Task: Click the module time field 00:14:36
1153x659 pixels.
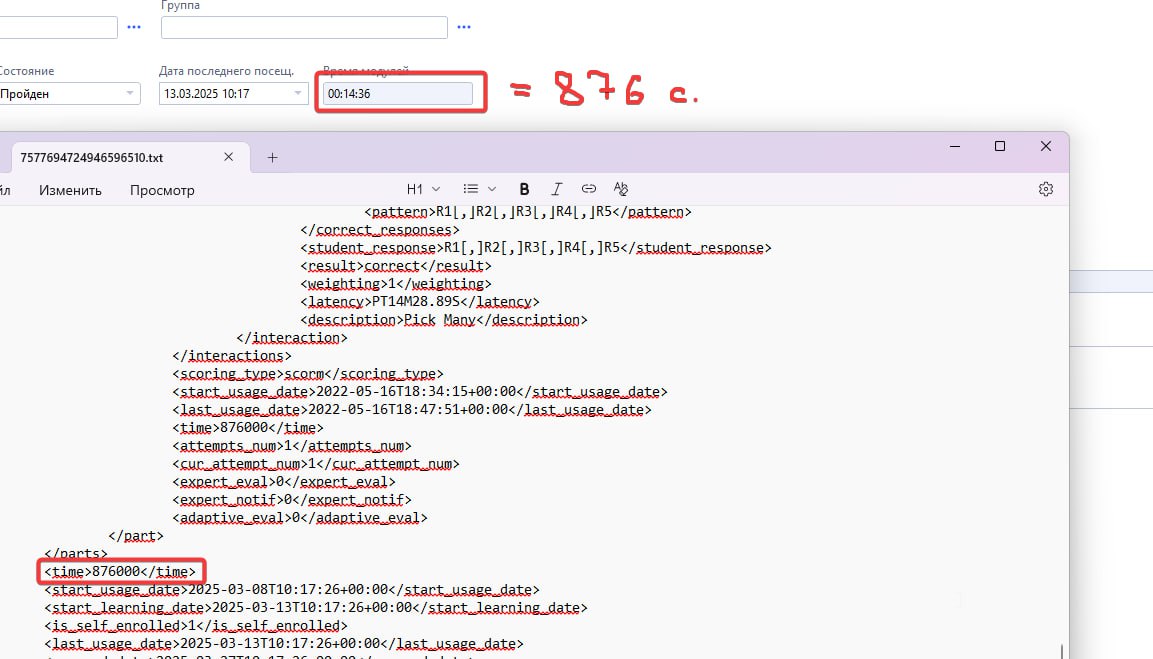Action: (397, 93)
